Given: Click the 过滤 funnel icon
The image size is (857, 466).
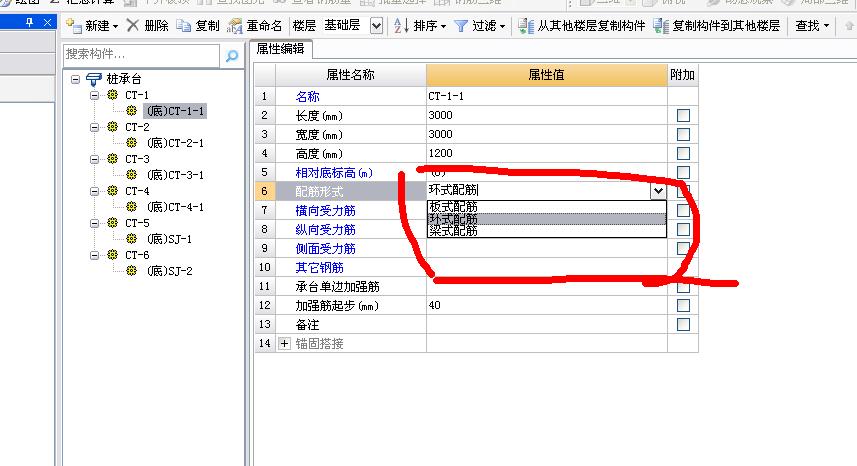Looking at the screenshot, I should pos(461,26).
